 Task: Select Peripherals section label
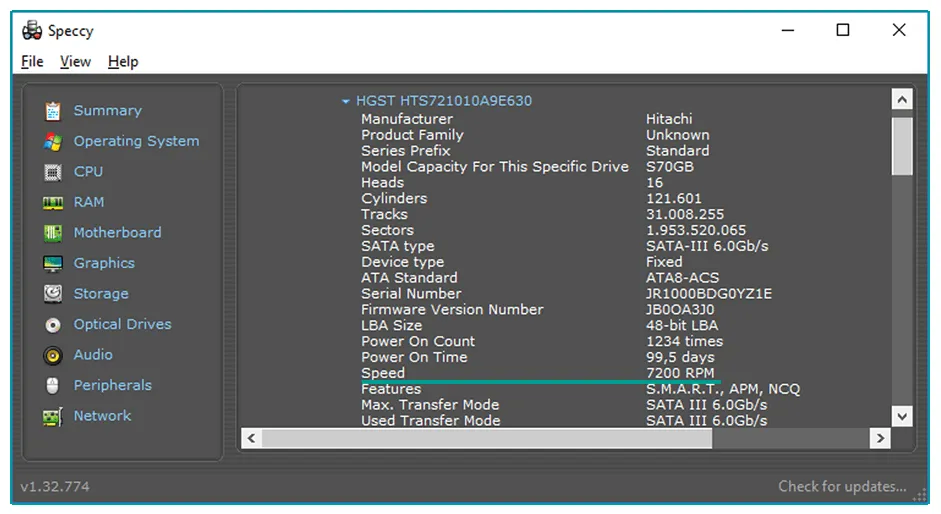113,385
